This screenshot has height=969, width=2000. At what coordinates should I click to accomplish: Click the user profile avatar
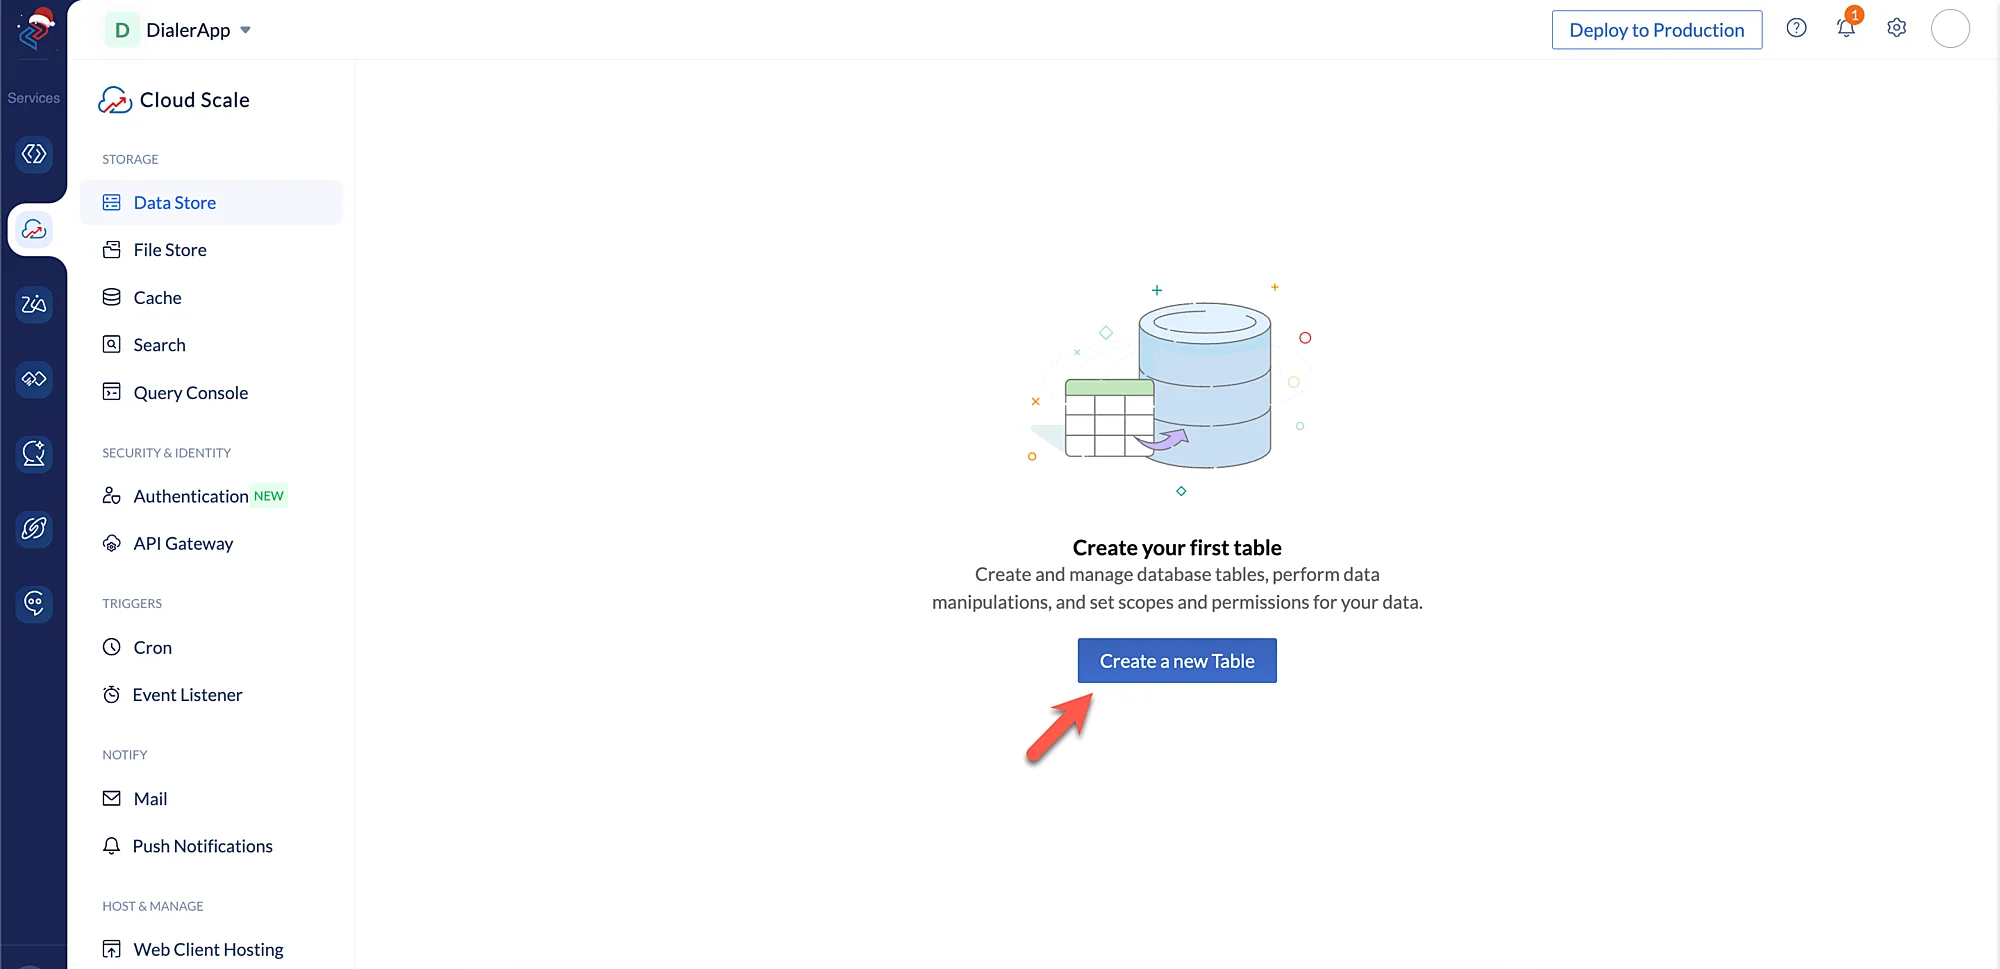[x=1949, y=29]
